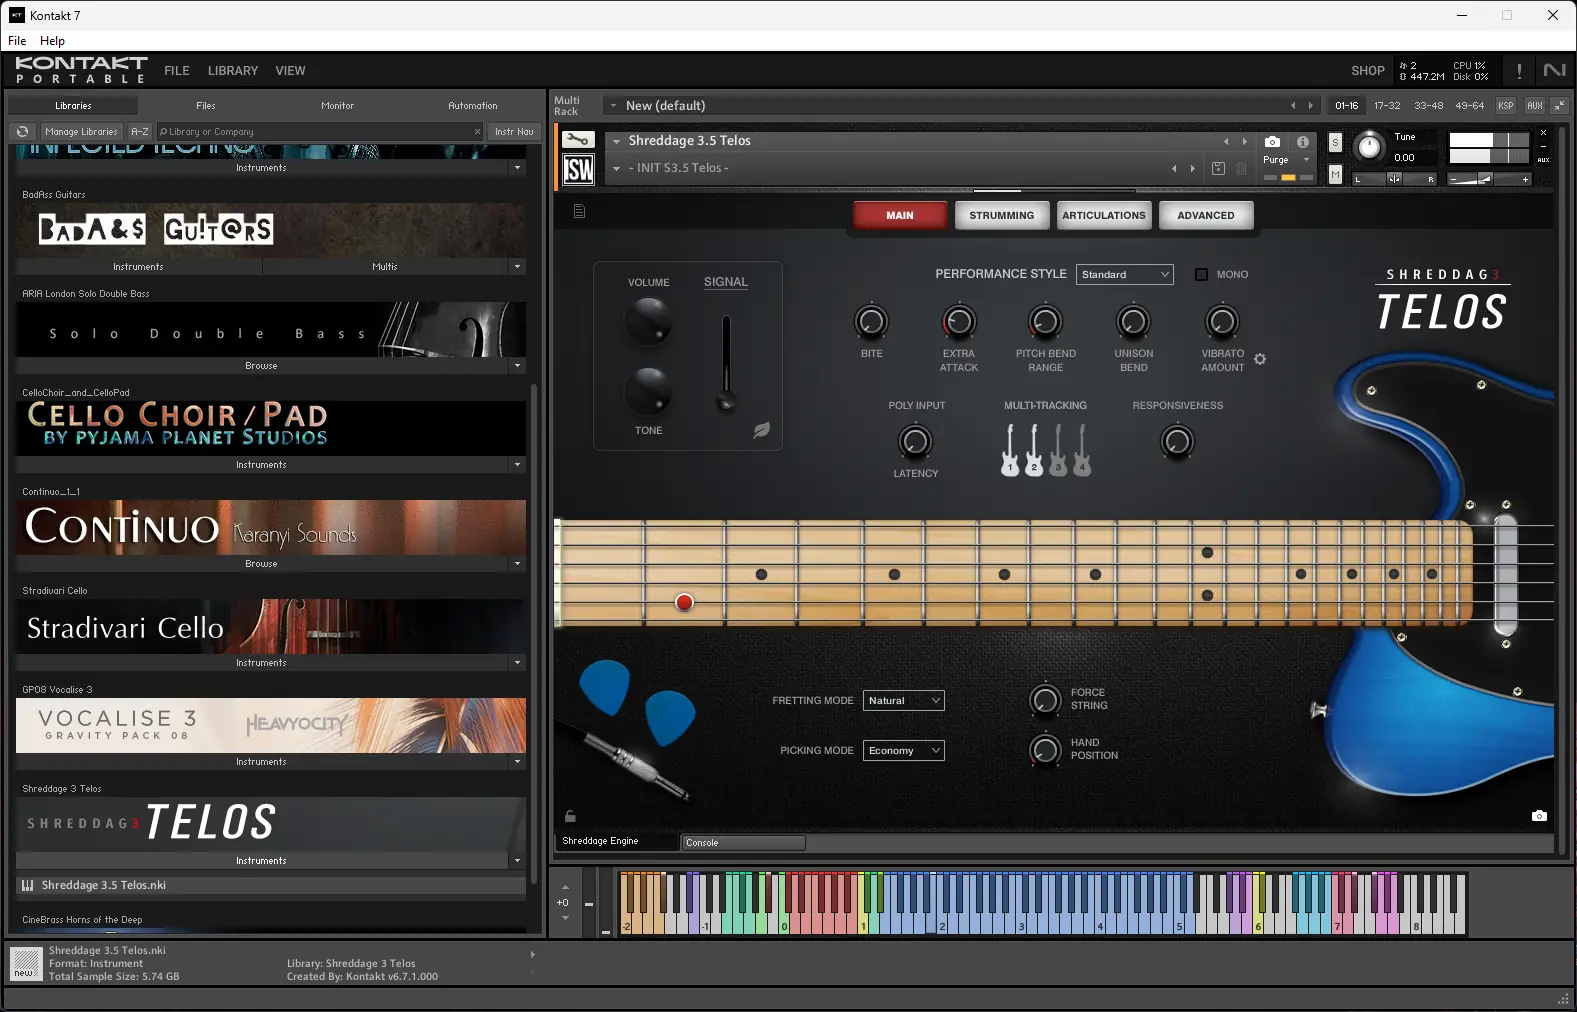Open the SHOP link
The image size is (1577, 1012).
[x=1367, y=71]
